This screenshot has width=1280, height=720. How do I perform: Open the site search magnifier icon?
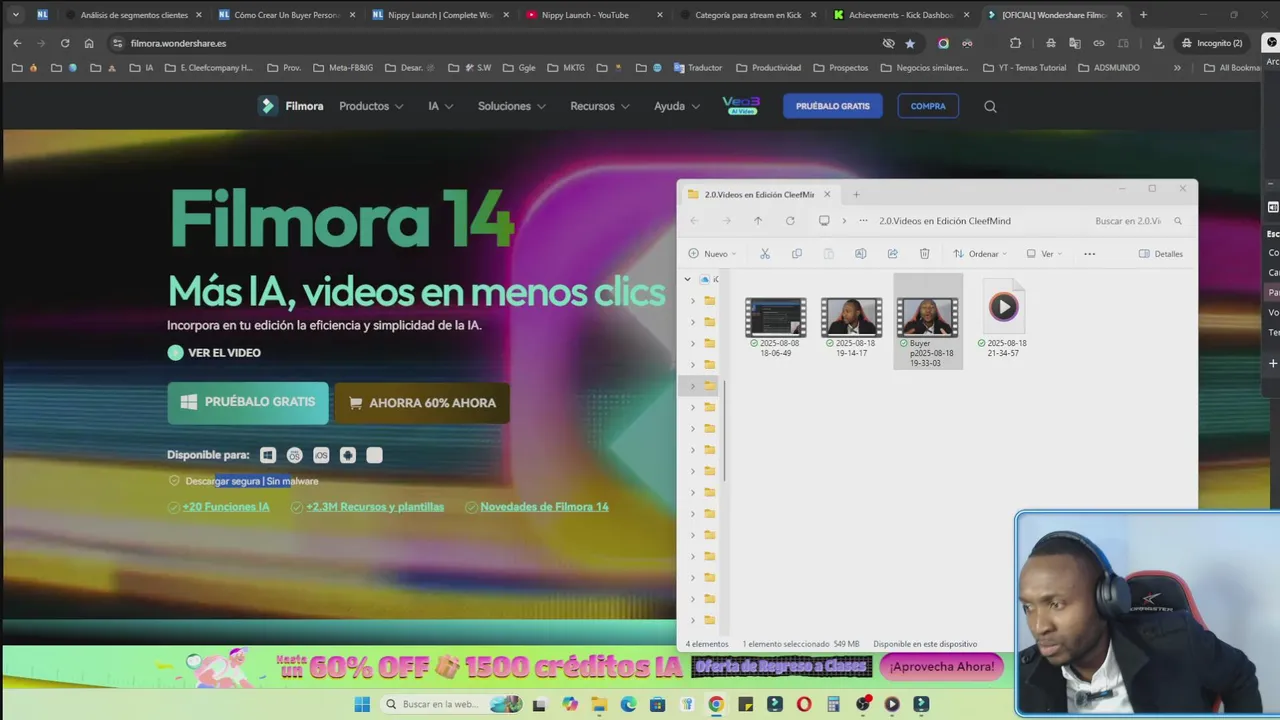point(990,106)
